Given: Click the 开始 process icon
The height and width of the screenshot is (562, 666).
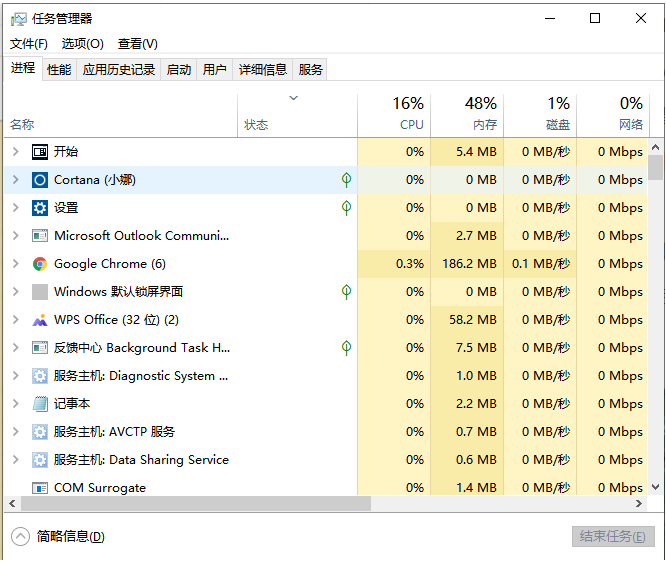Looking at the screenshot, I should (40, 152).
